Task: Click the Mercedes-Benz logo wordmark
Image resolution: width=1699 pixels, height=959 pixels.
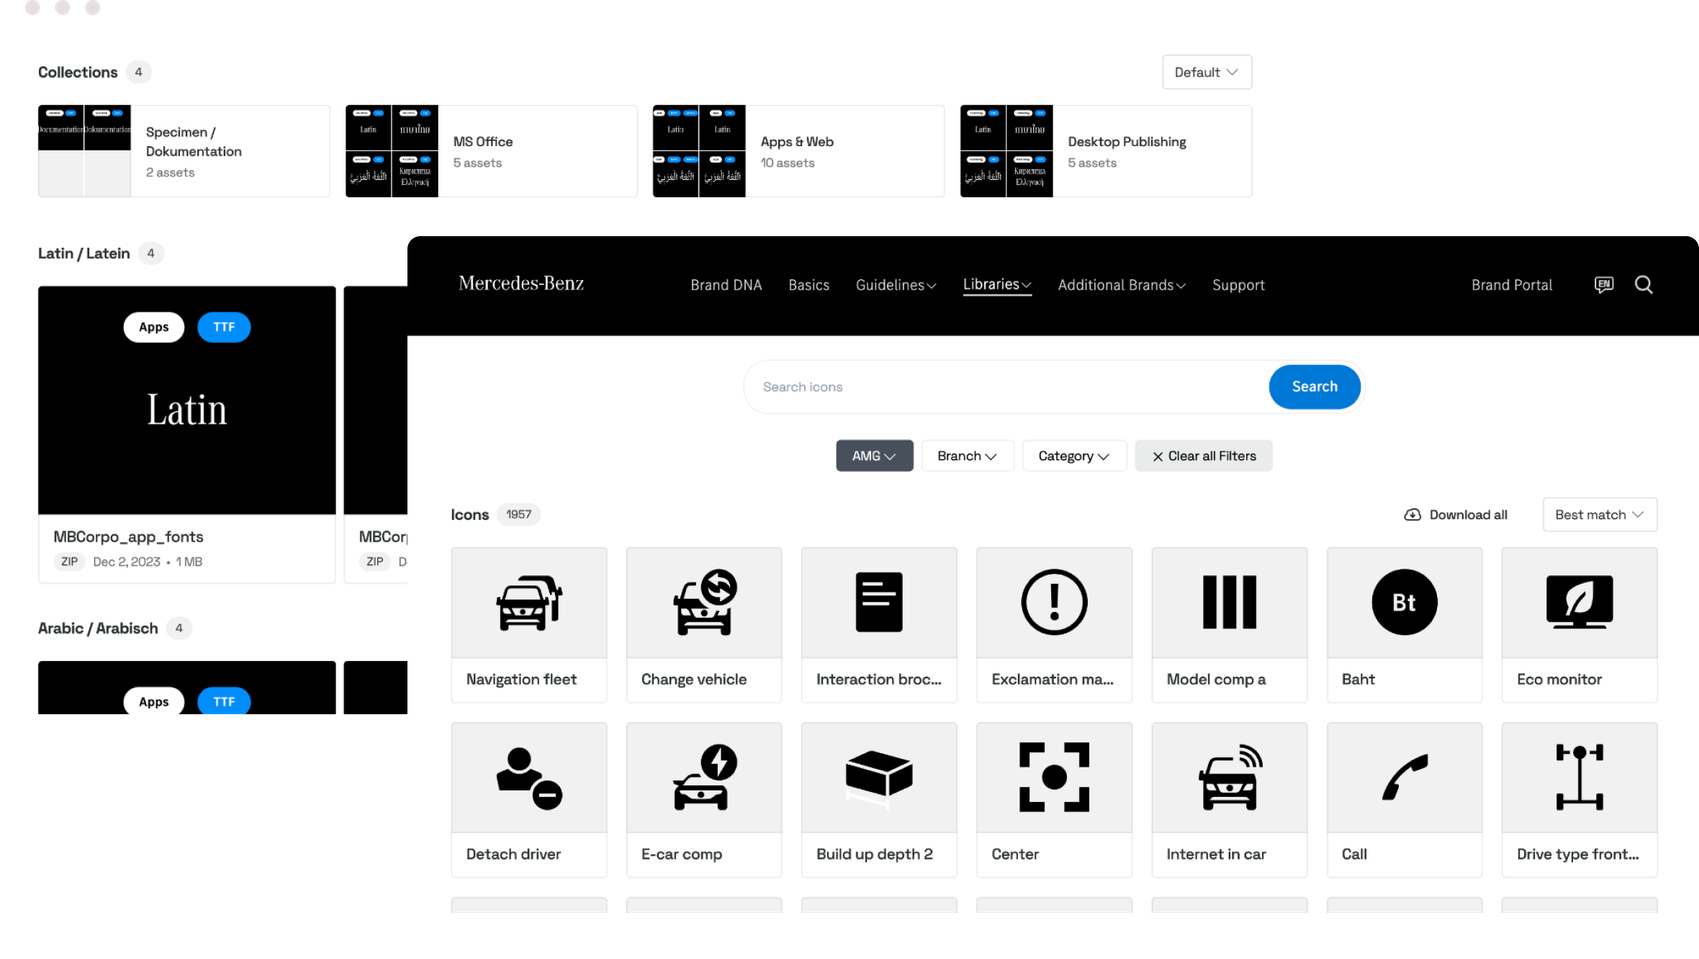Action: tap(521, 284)
